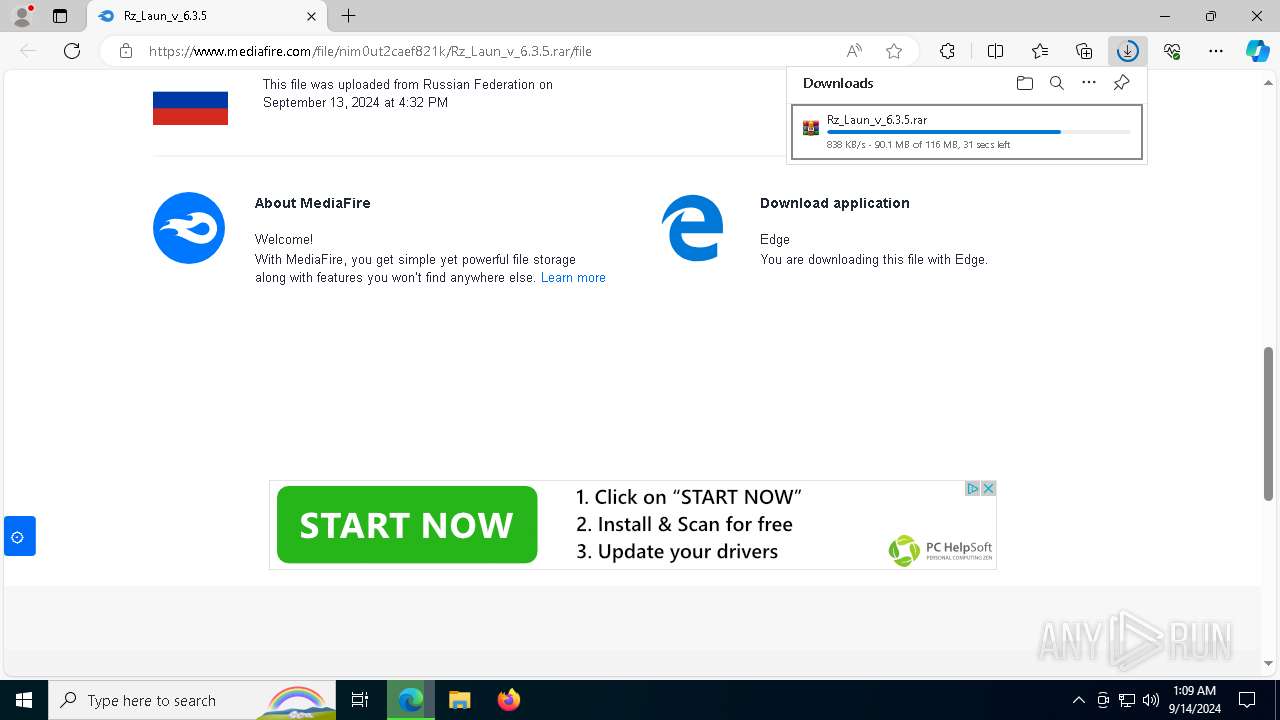Image resolution: width=1280 pixels, height=720 pixels.
Task: Close the ad with X icon
Action: (988, 488)
